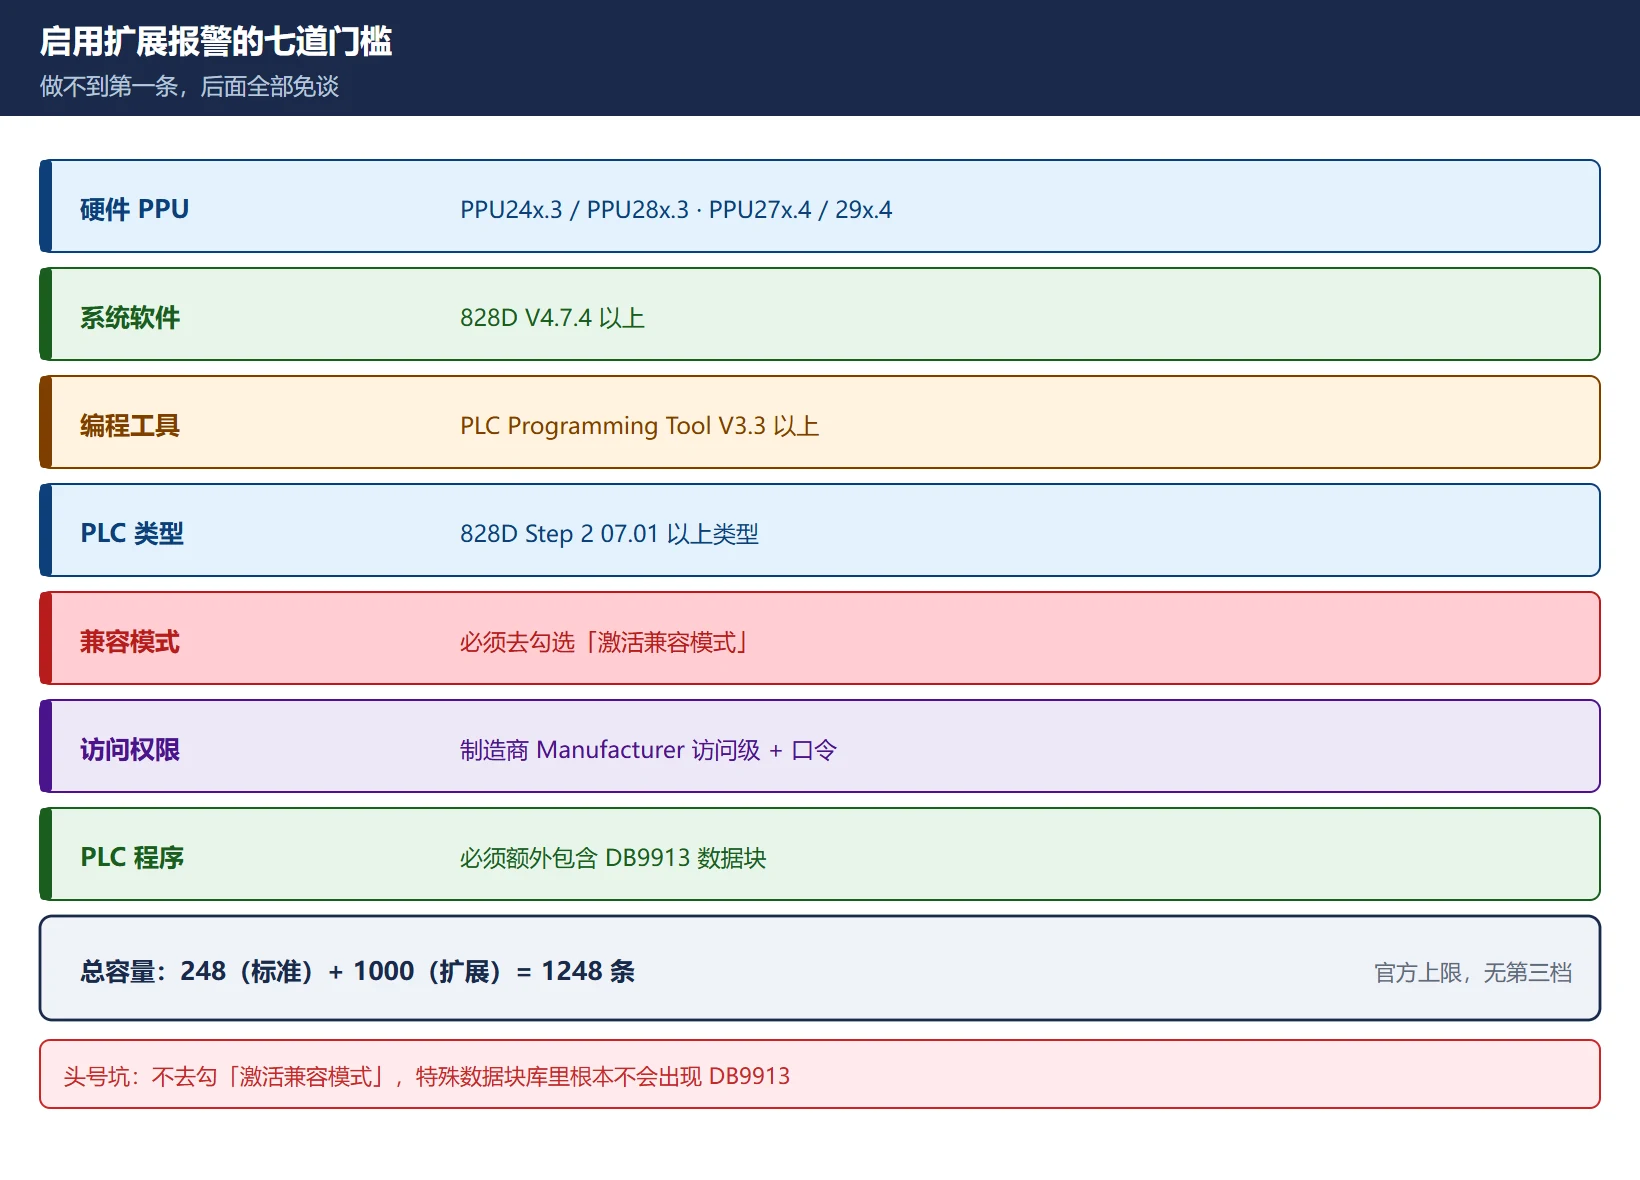The width and height of the screenshot is (1640, 1180).
Task: Click the 编程工具 row label
Action: [130, 425]
